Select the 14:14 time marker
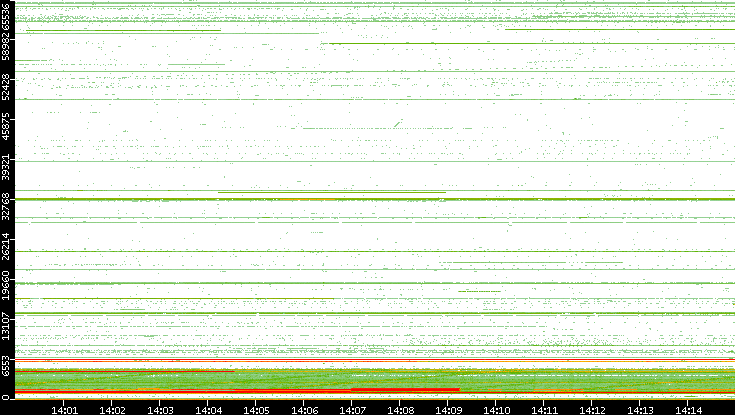 688,409
